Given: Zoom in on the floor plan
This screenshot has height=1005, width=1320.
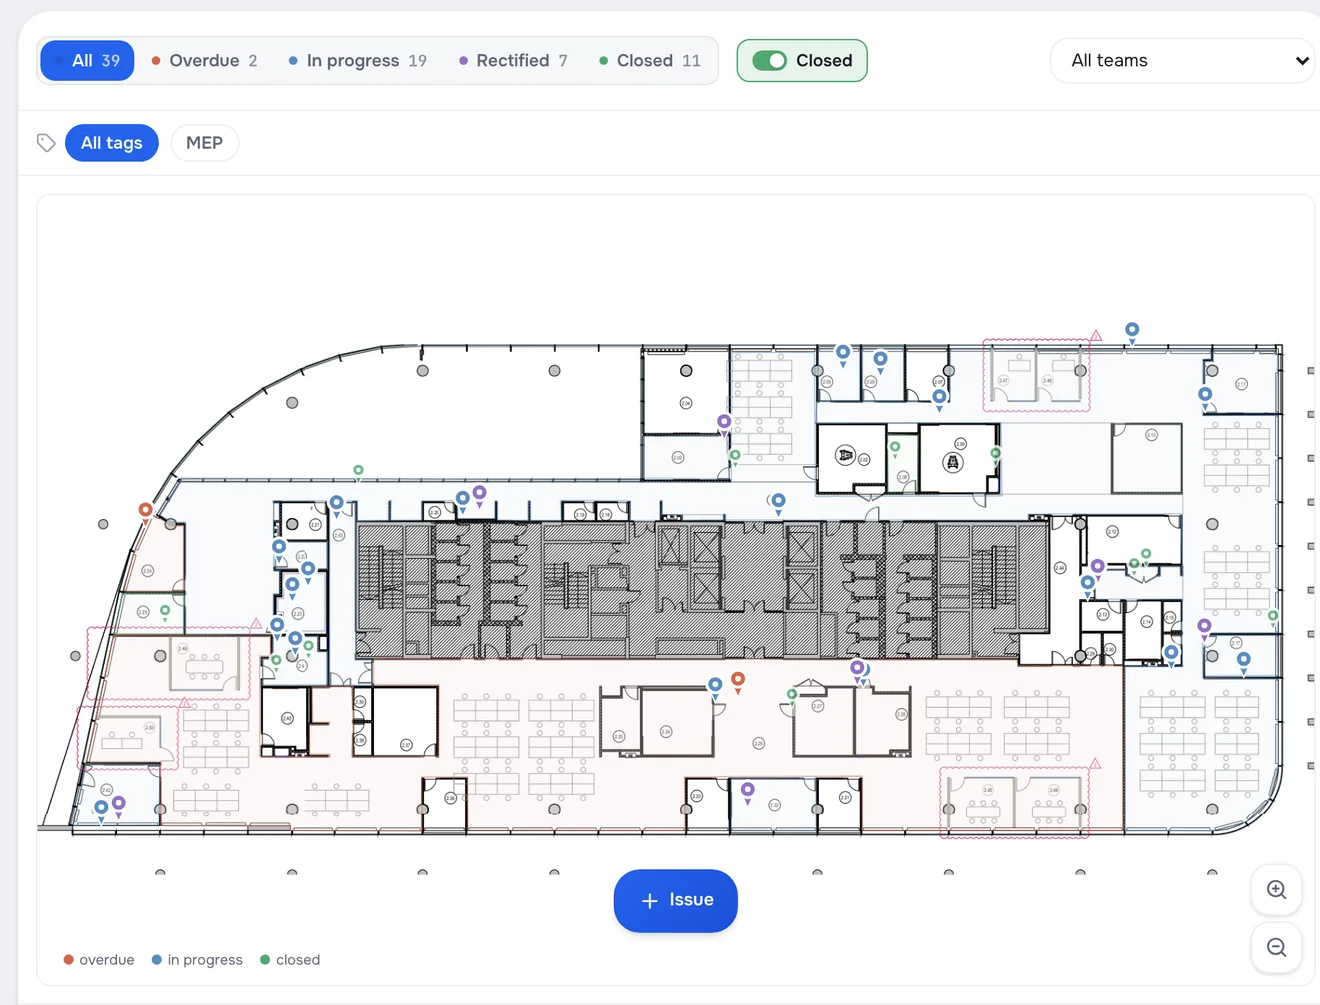Looking at the screenshot, I should (1276, 890).
